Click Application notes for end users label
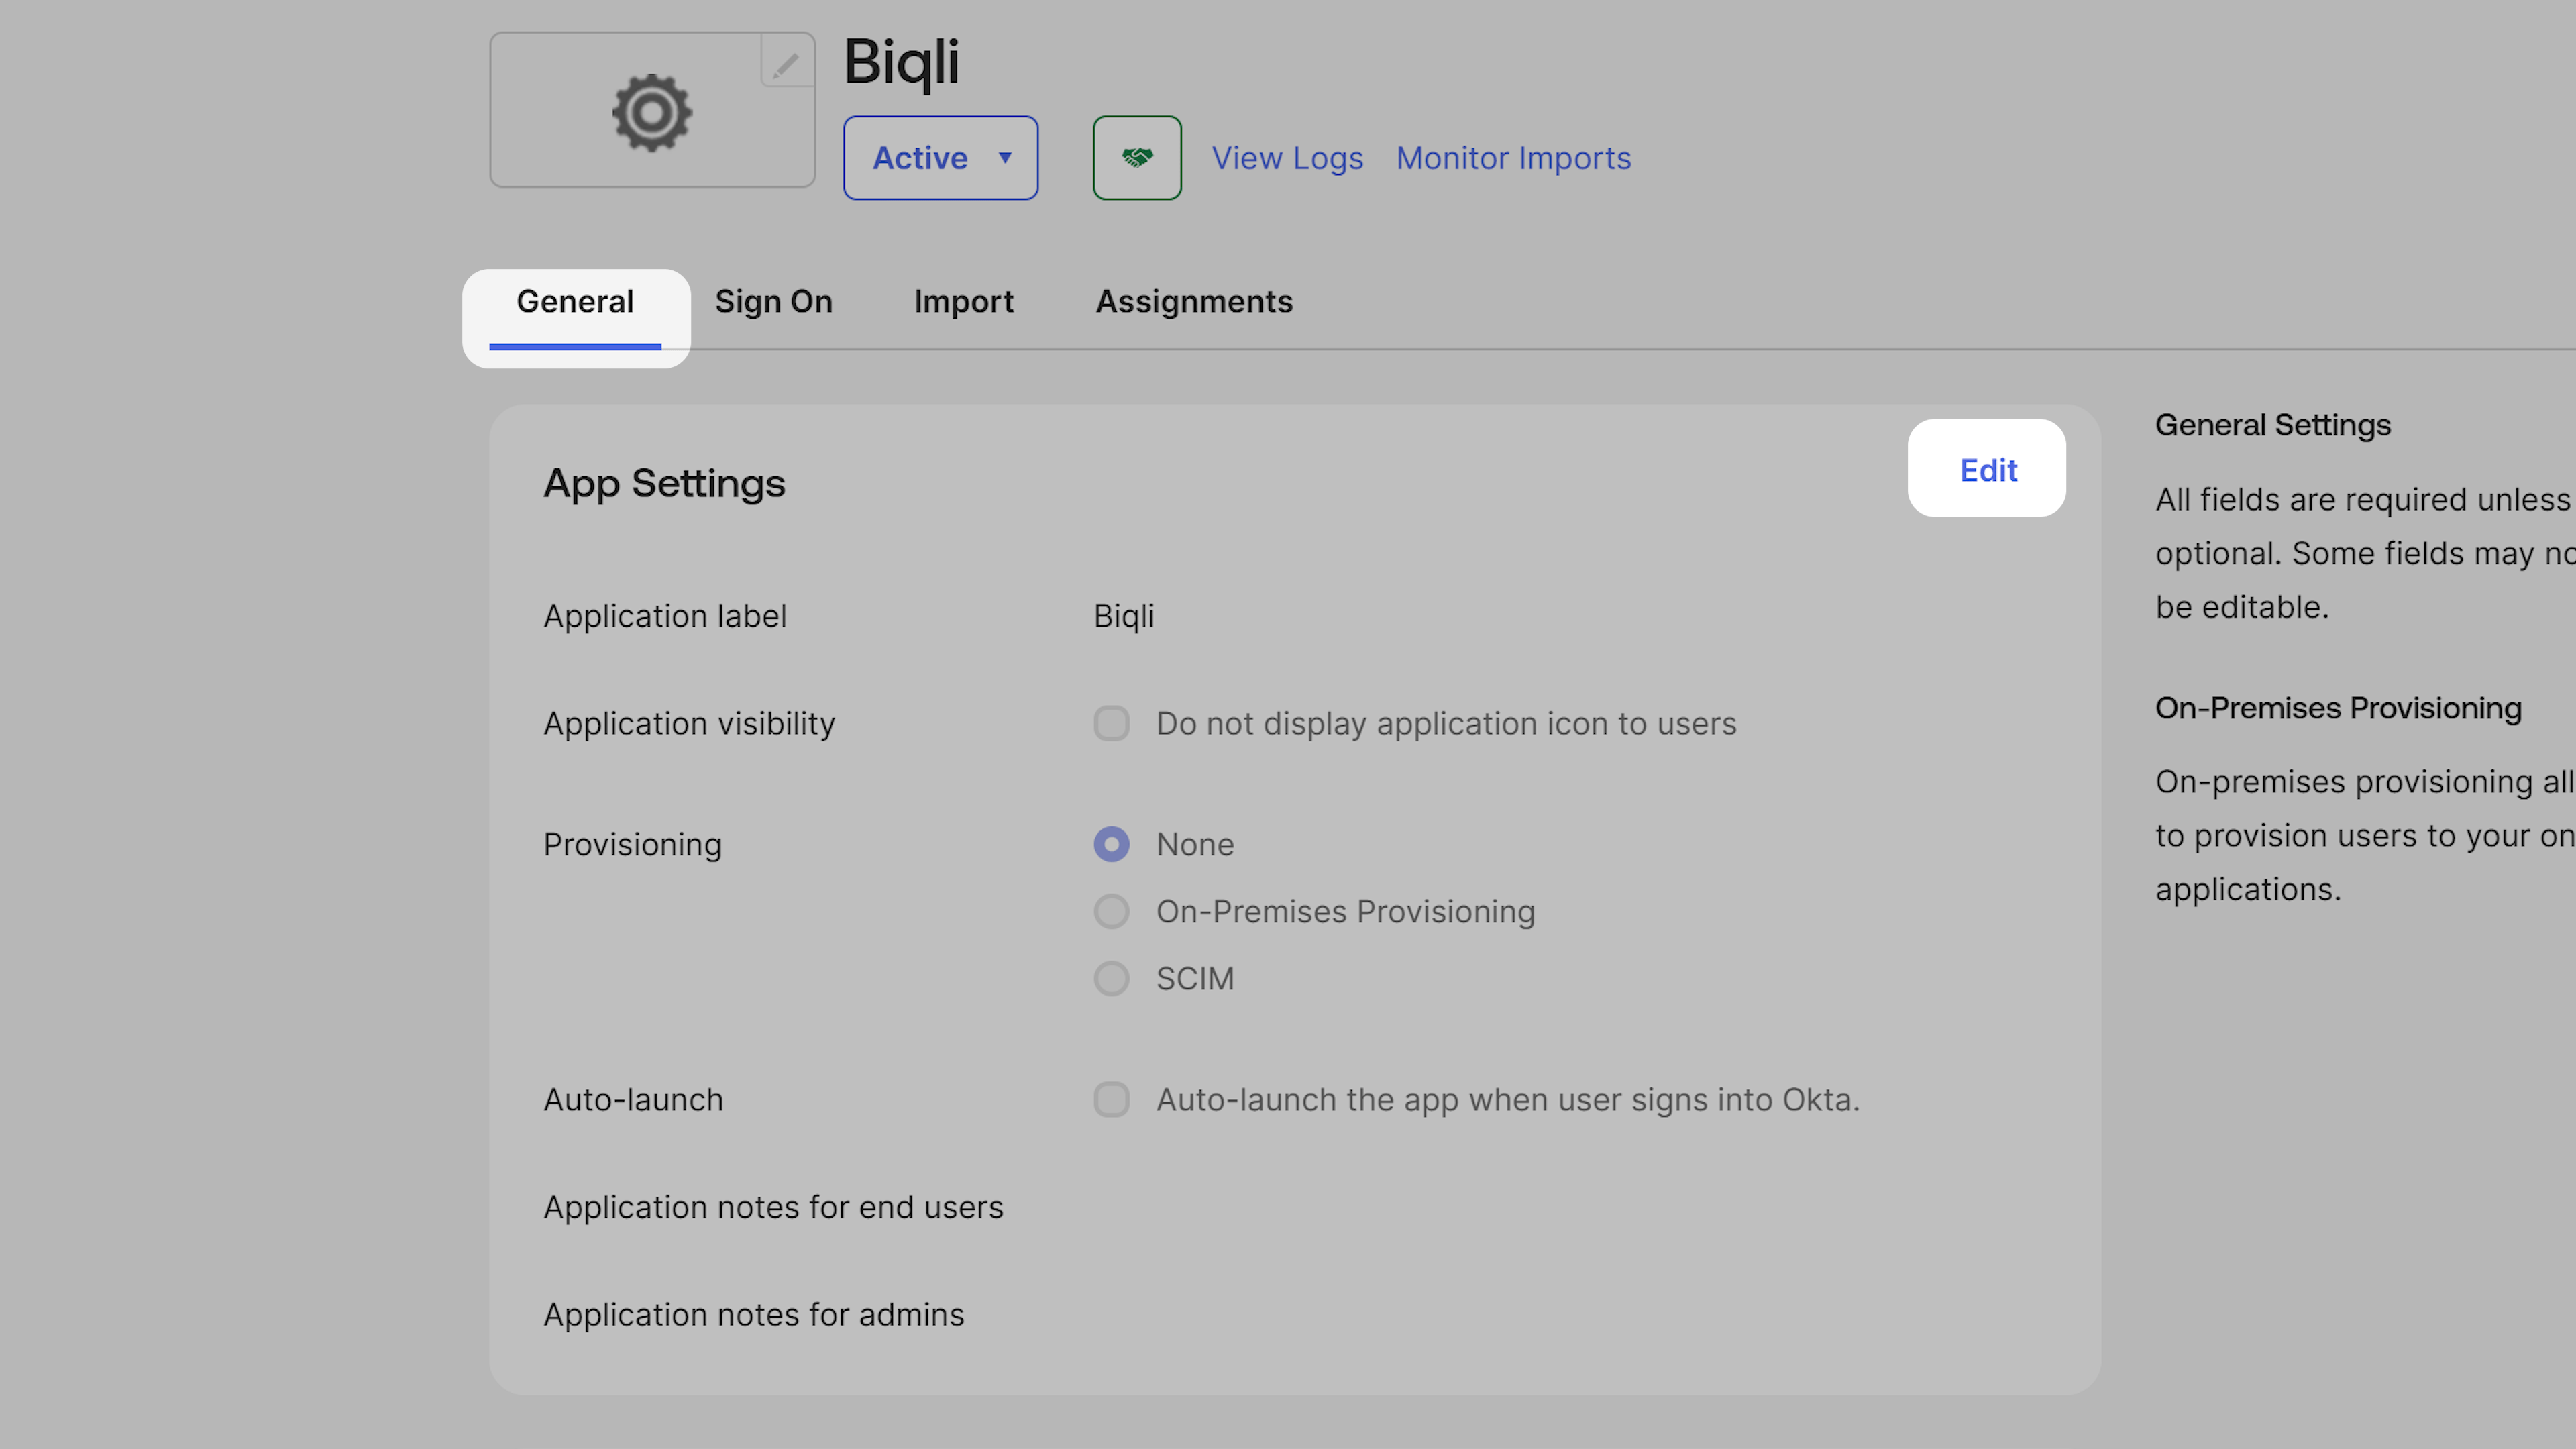2576x1449 pixels. pos(773,1207)
